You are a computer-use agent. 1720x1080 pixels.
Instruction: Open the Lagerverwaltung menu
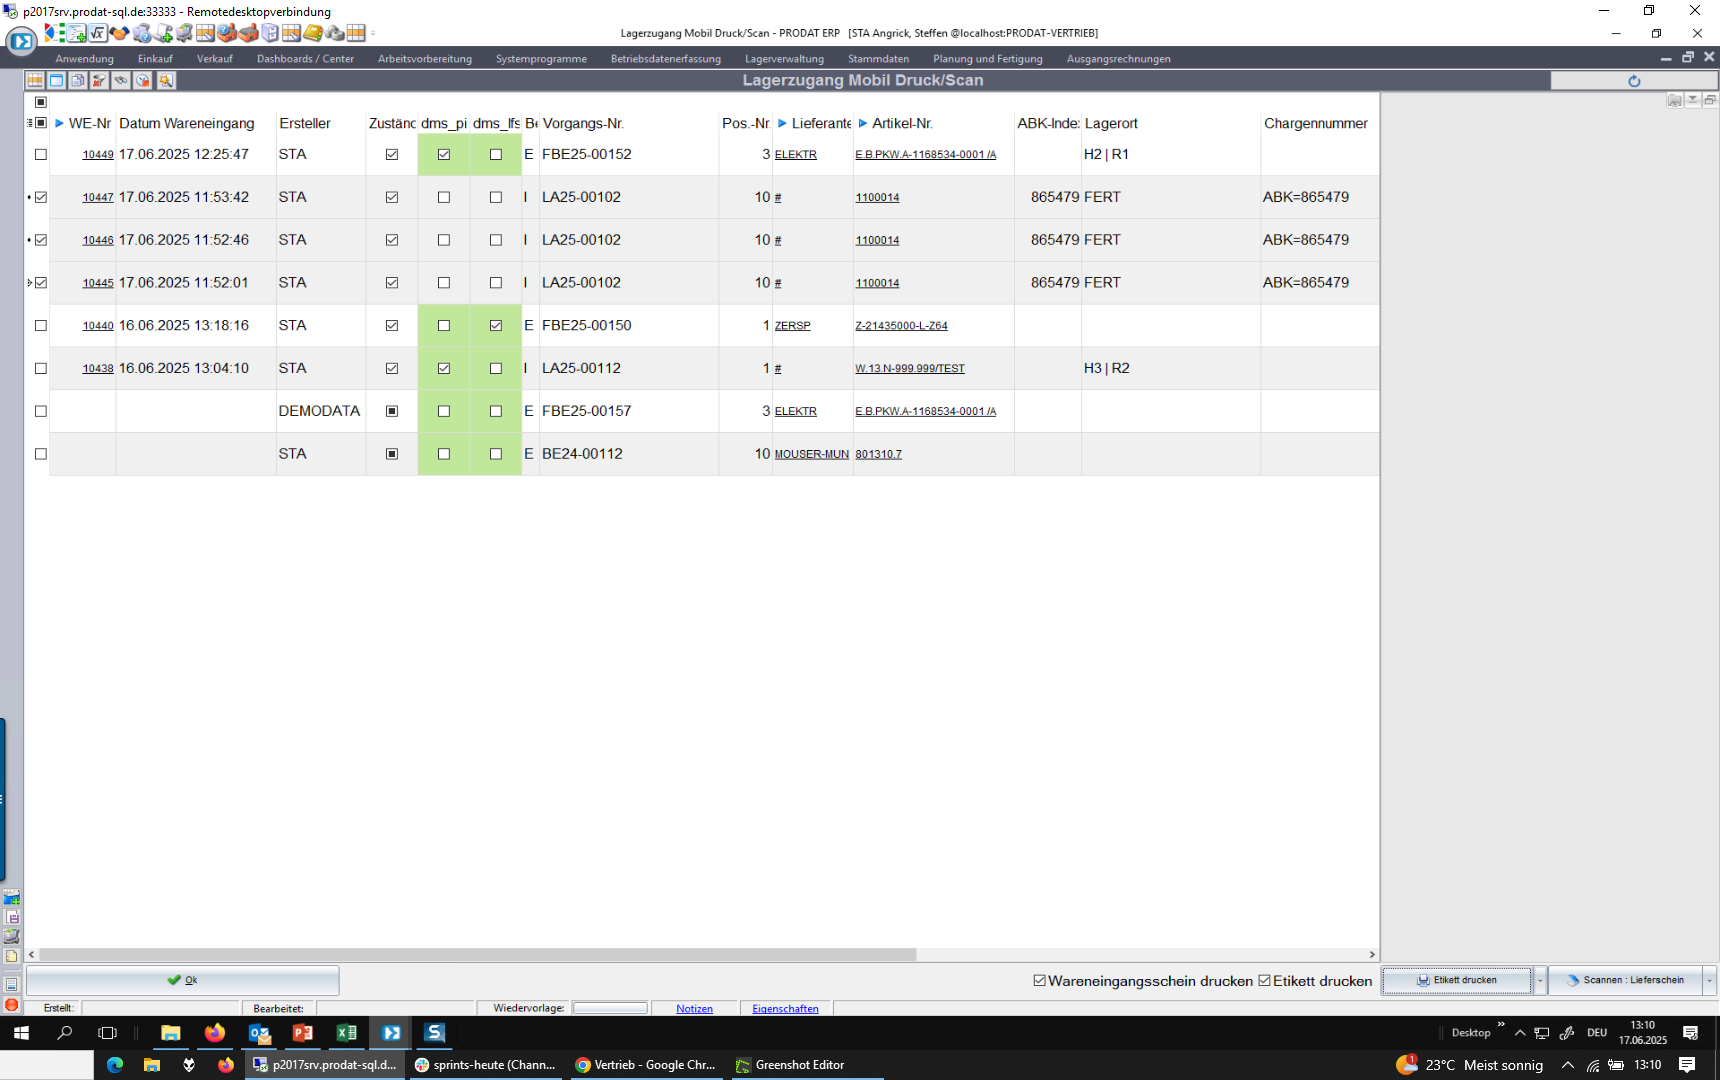[784, 59]
